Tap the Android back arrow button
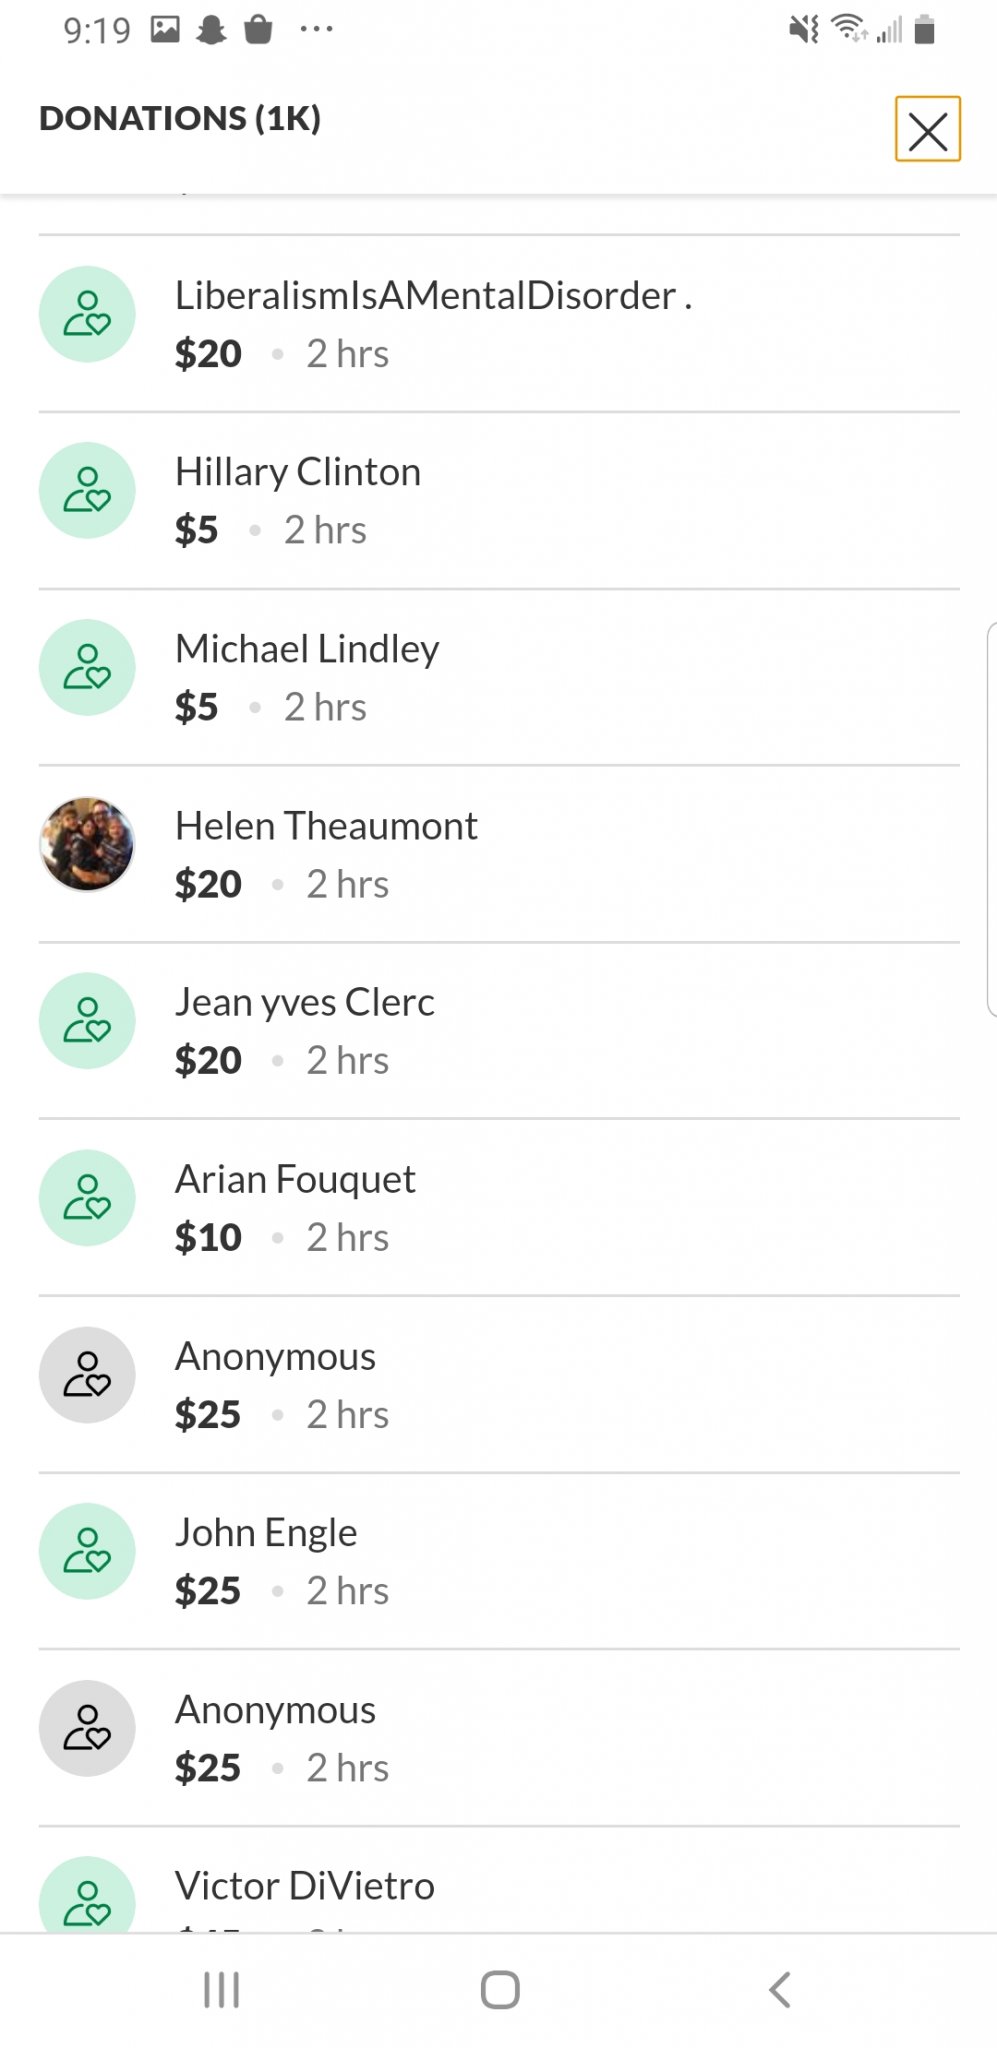Viewport: 997px width, 2048px height. 779,1990
